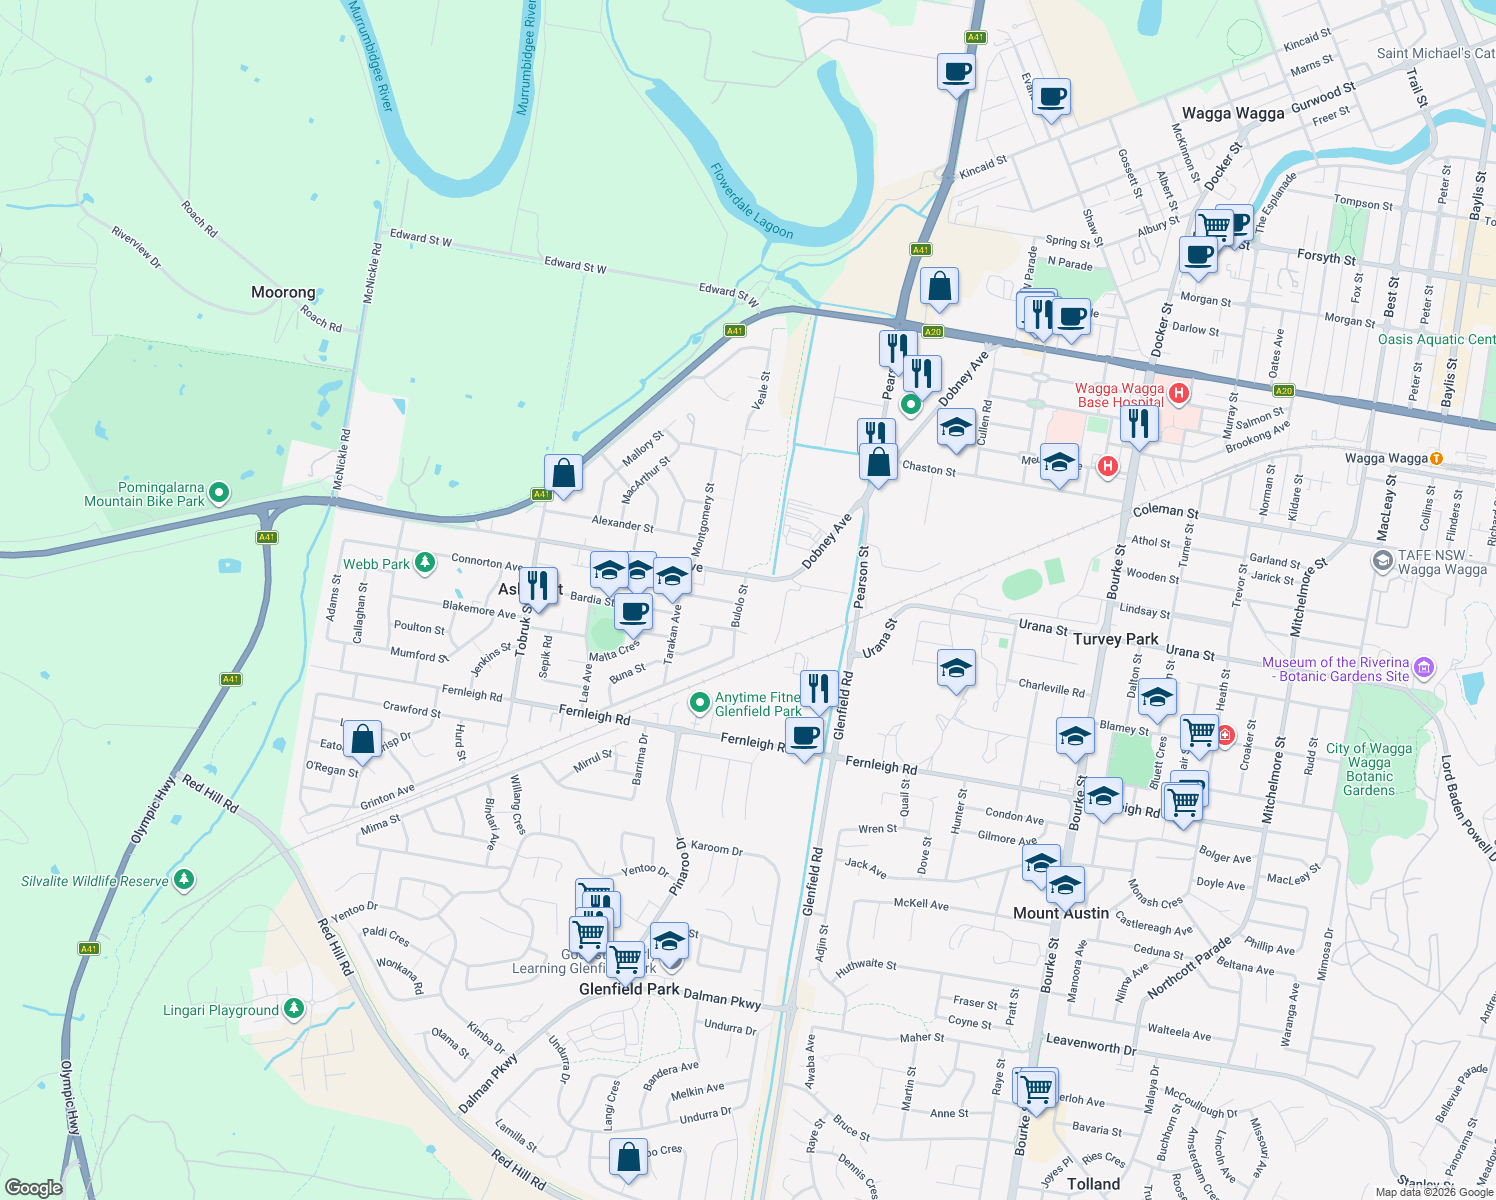Select the Wagga Wagga train station orange pin
This screenshot has height=1200, width=1496.
(x=1437, y=458)
